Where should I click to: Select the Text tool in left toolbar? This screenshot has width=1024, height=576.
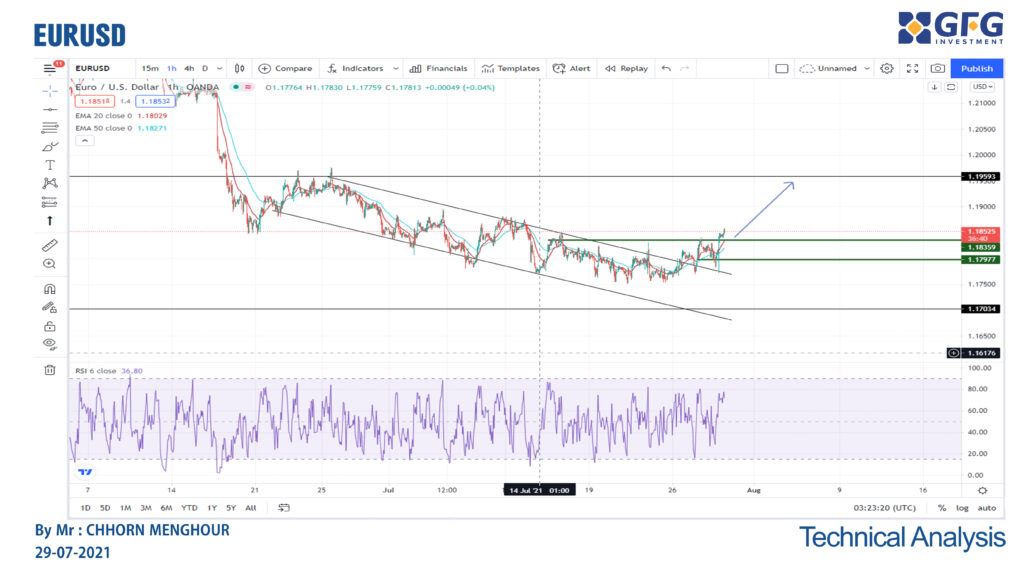point(50,164)
